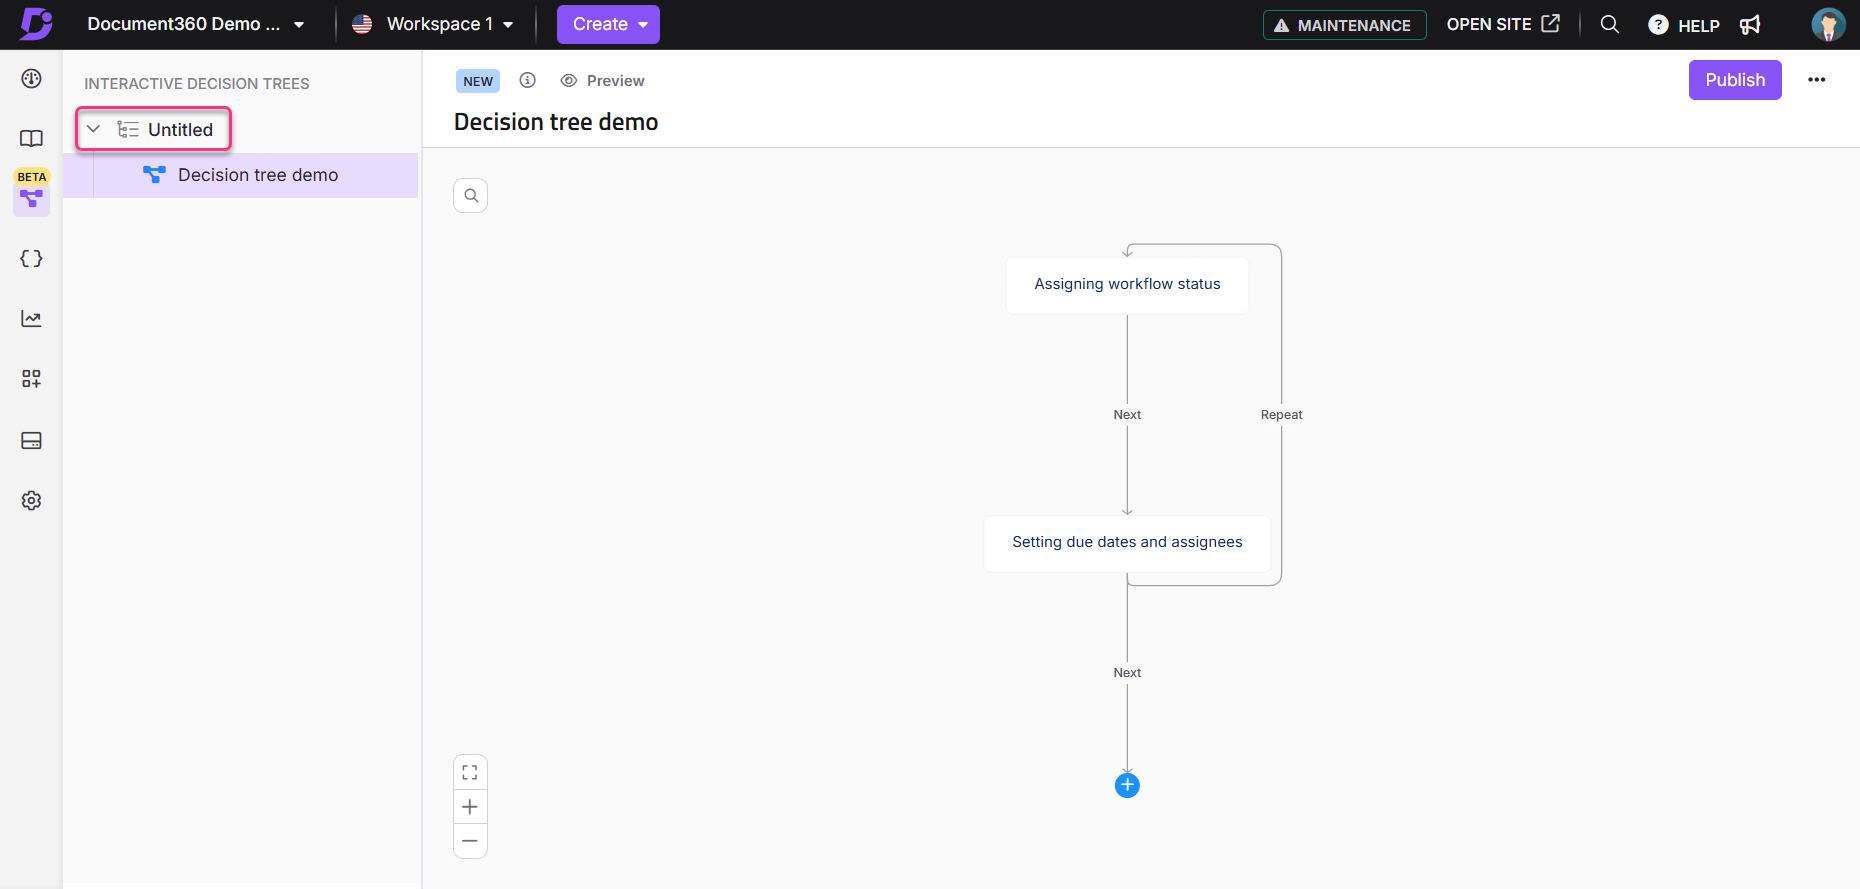The height and width of the screenshot is (889, 1860).
Task: Open the Workspace 1 dropdown
Action: (433, 24)
